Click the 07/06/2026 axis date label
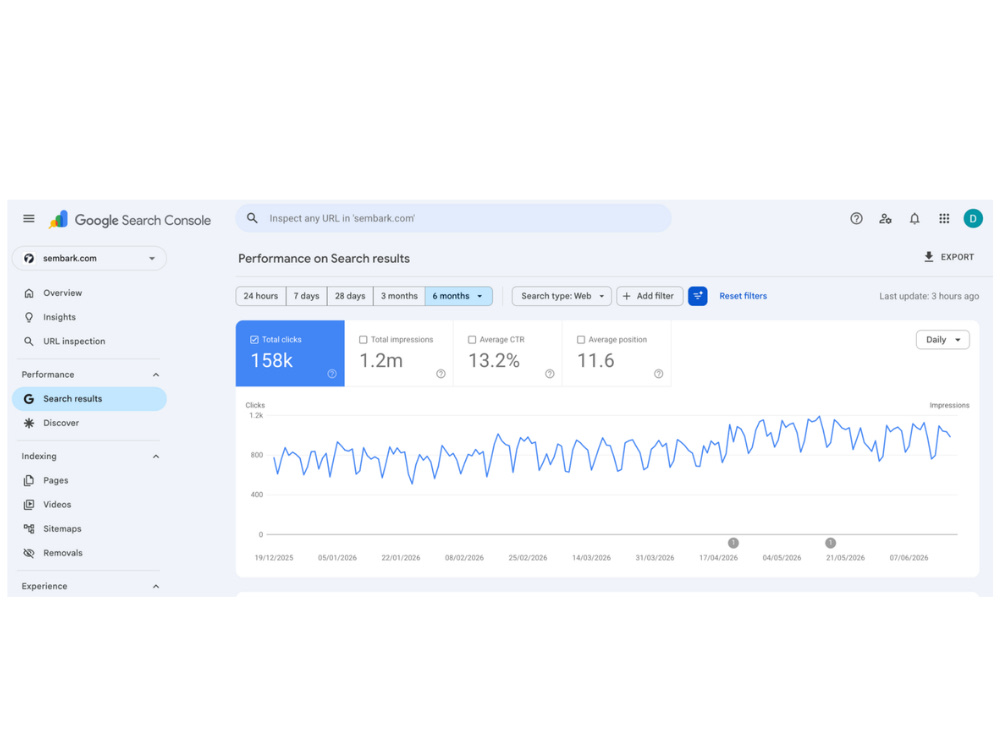 click(x=909, y=558)
